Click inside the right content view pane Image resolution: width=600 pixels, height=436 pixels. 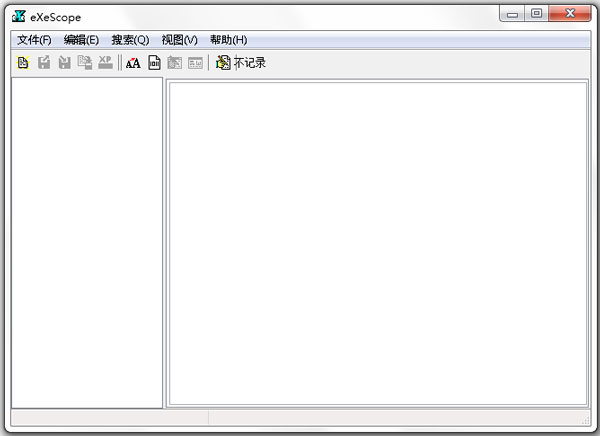(378, 243)
